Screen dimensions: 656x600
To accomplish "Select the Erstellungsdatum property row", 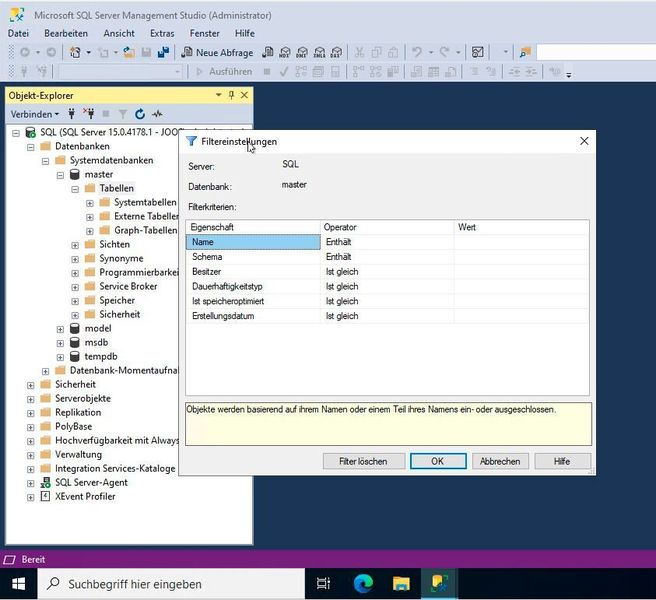I will (253, 316).
